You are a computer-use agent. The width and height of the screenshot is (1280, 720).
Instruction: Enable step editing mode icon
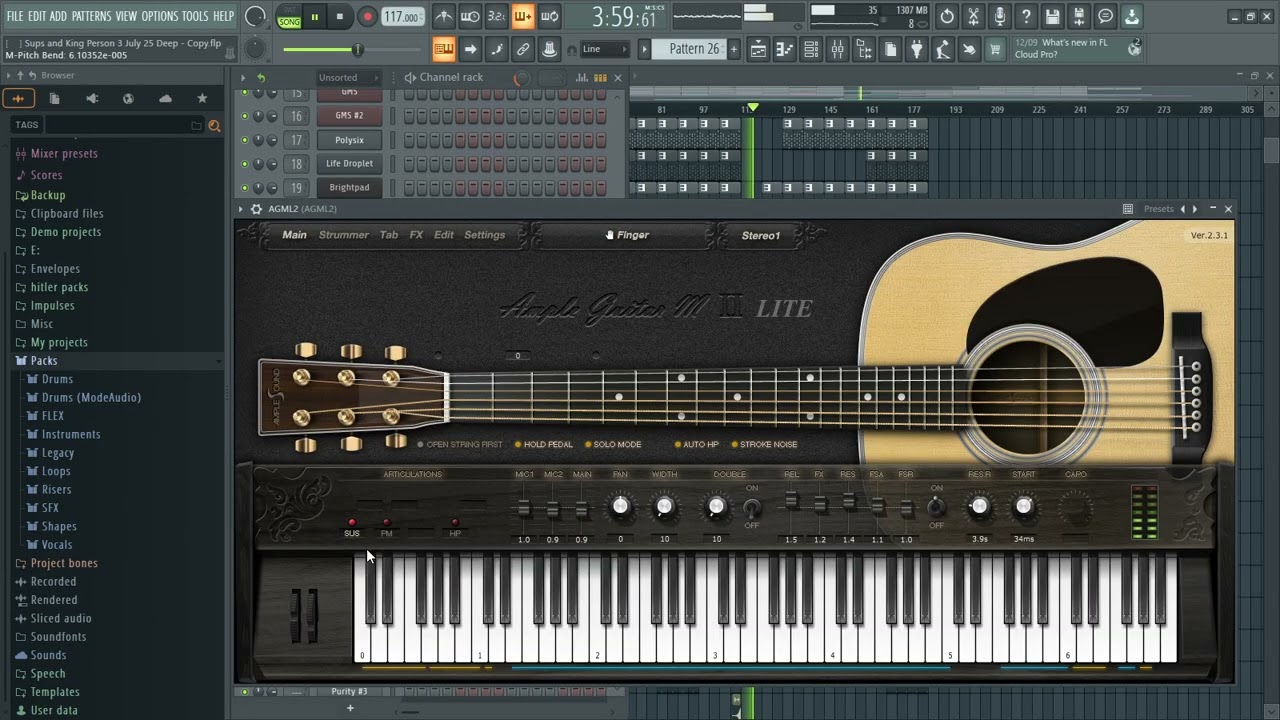pos(497,49)
